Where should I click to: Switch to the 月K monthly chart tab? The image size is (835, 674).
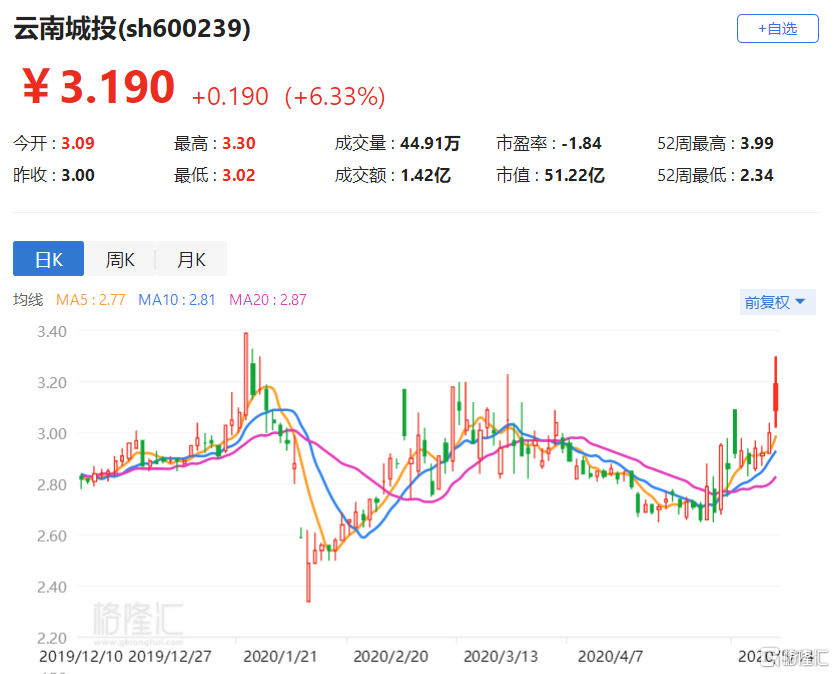coord(191,259)
